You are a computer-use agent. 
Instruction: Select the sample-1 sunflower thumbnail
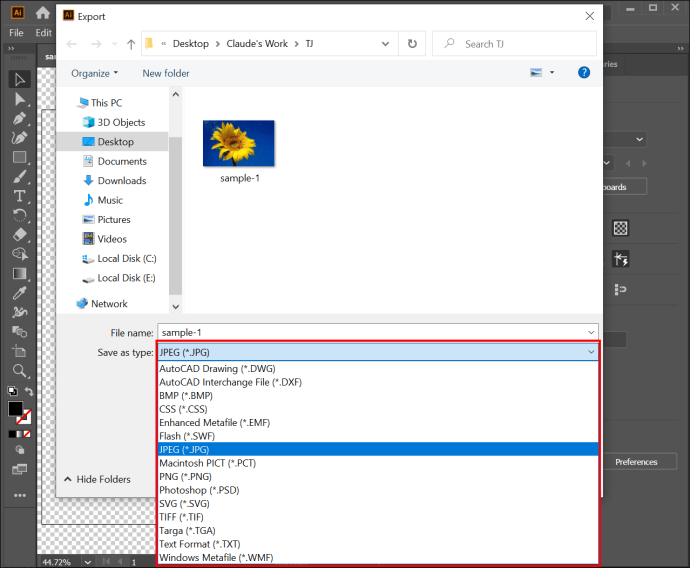(238, 144)
